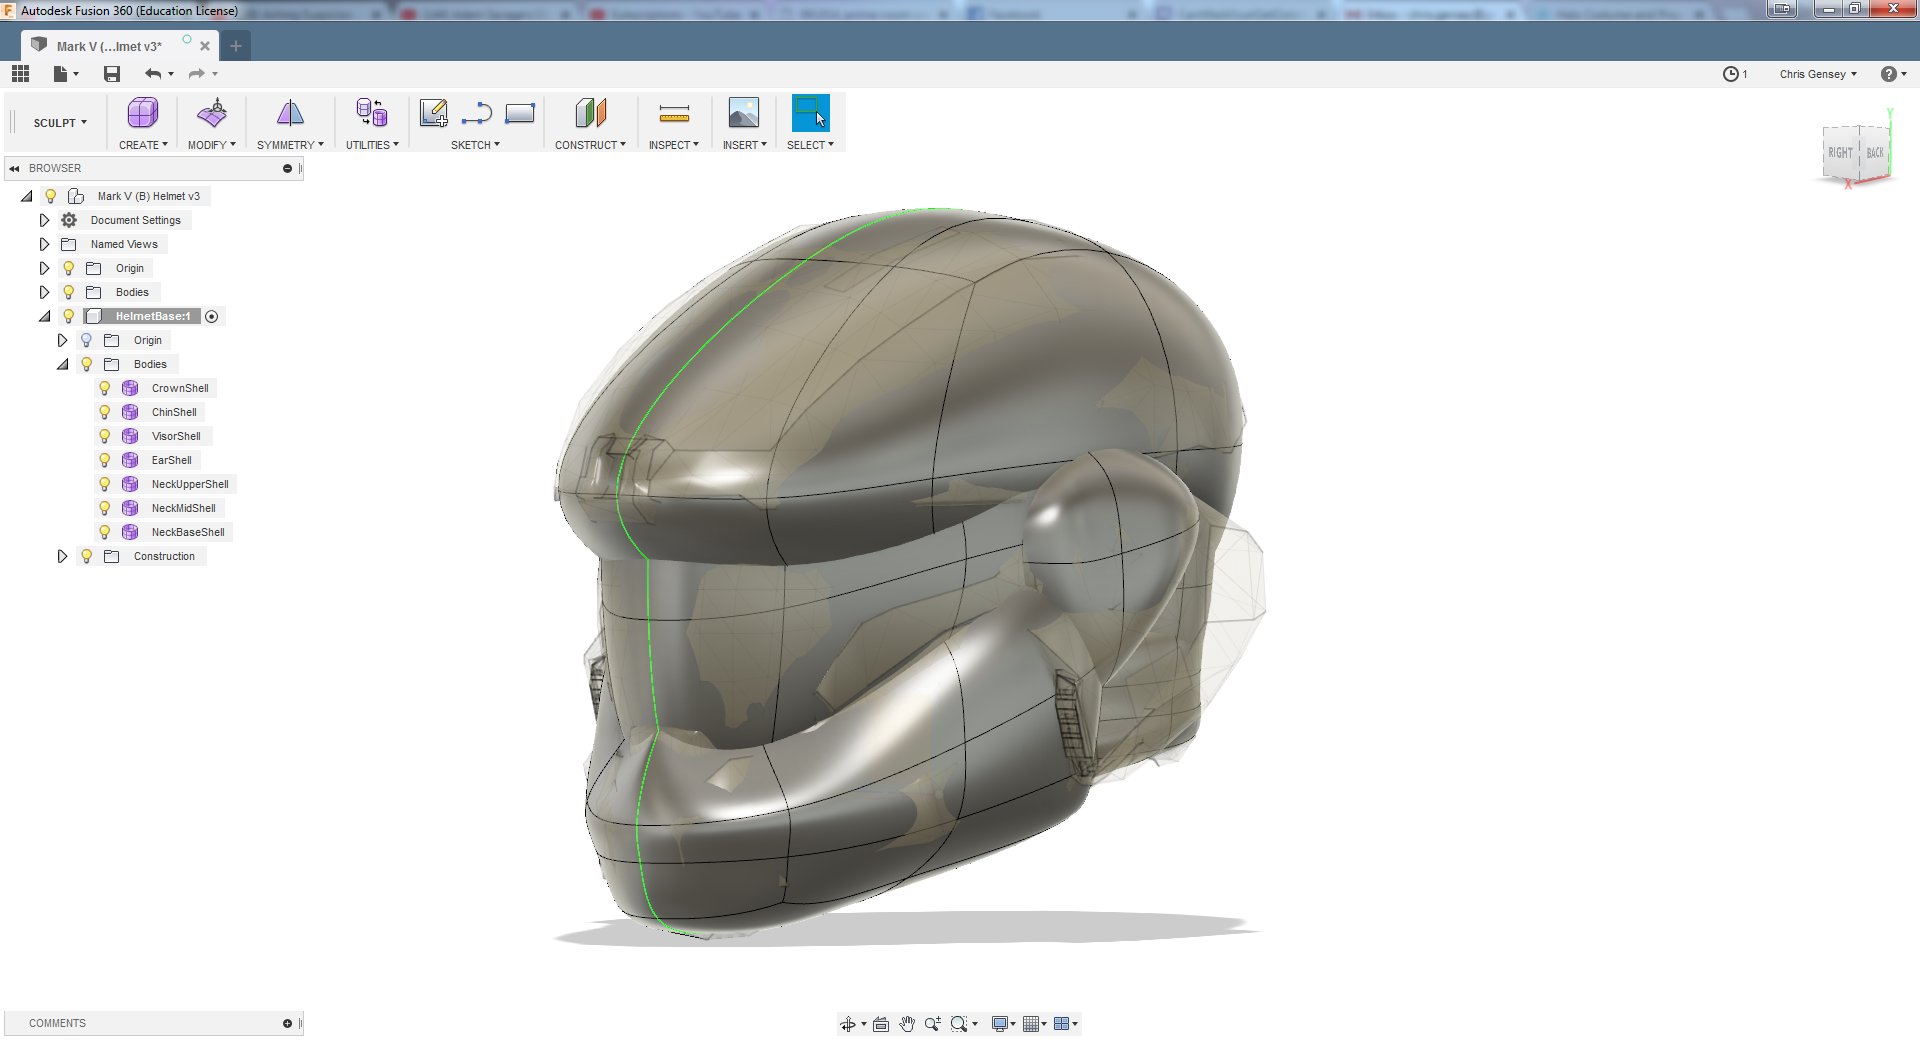Expand Document Settings node

point(44,220)
